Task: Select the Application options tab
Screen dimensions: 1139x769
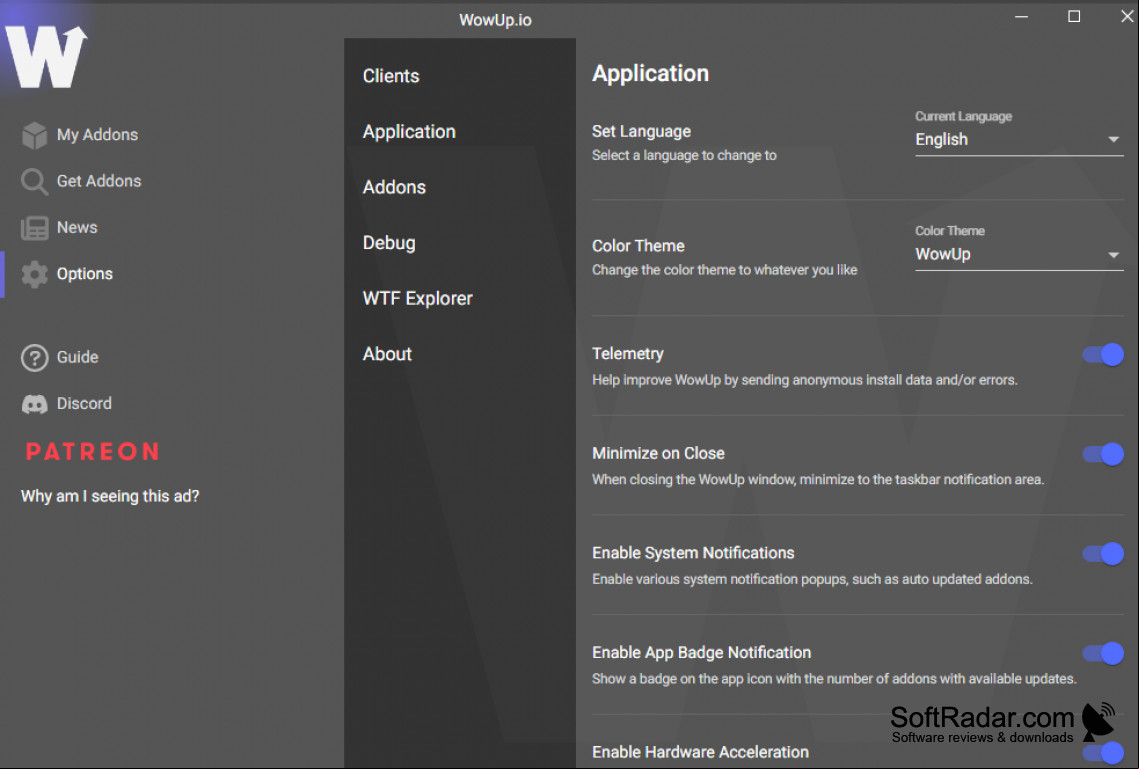Action: pos(409,132)
